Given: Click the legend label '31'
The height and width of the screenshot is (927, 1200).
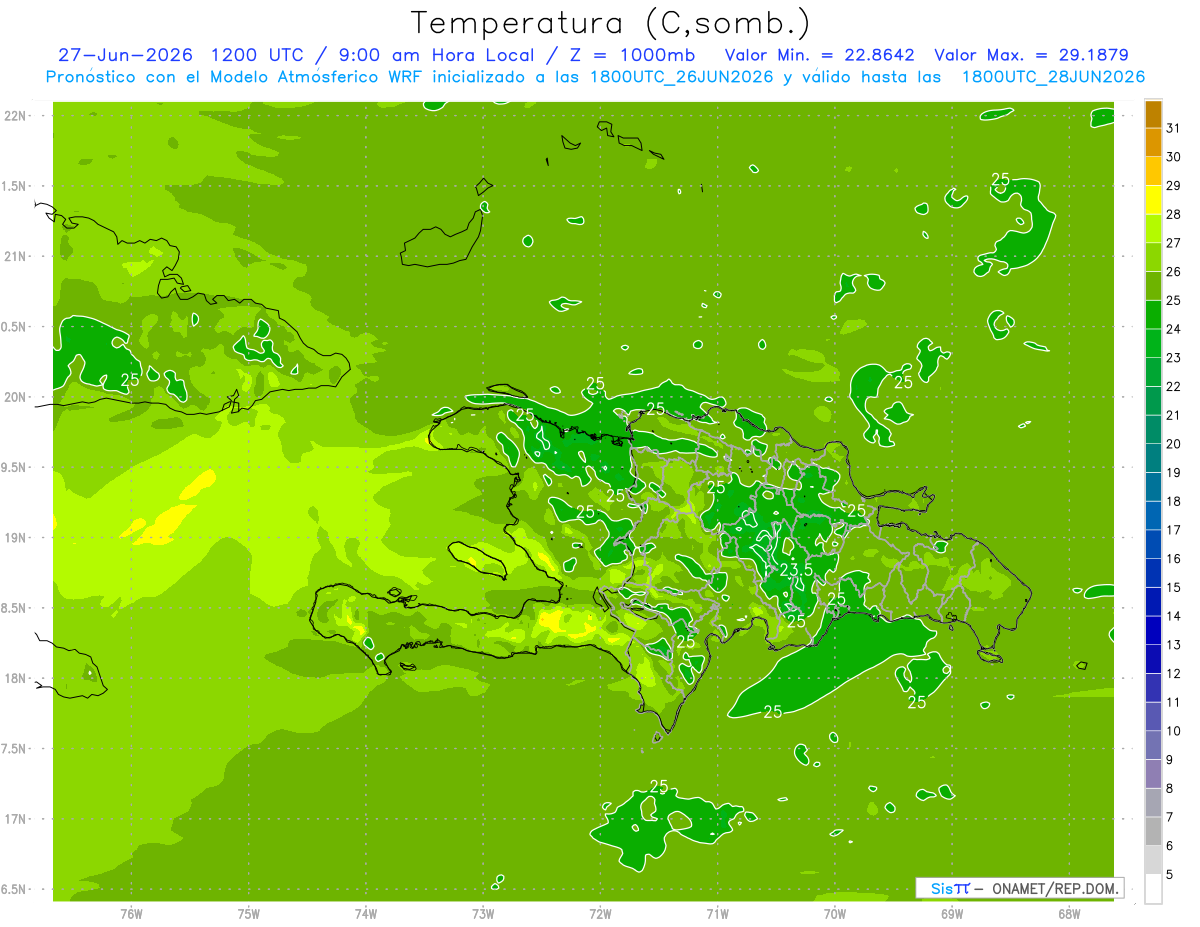Looking at the screenshot, I should [1174, 128].
